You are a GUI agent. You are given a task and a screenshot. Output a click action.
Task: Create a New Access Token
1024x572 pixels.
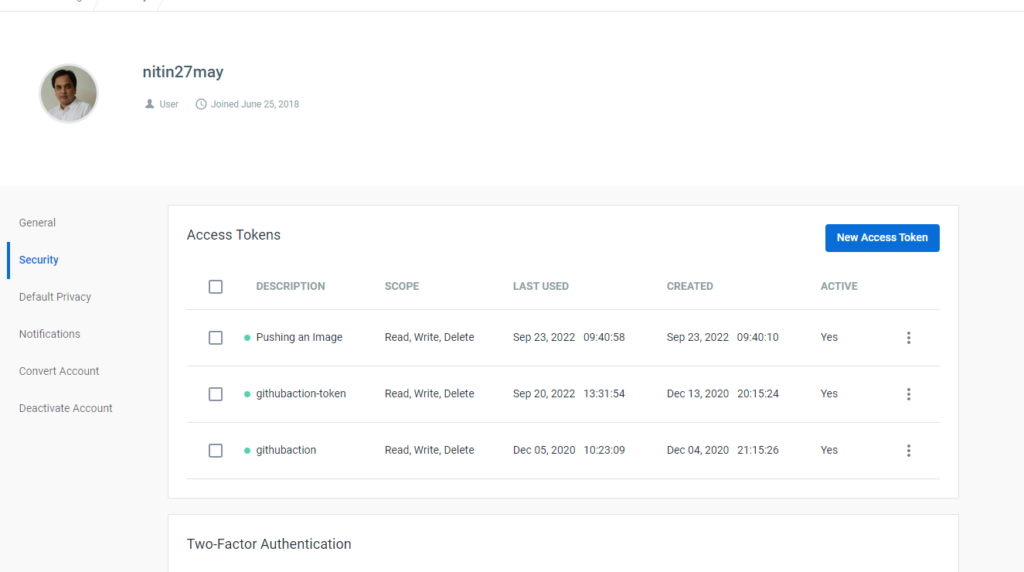[x=882, y=238]
